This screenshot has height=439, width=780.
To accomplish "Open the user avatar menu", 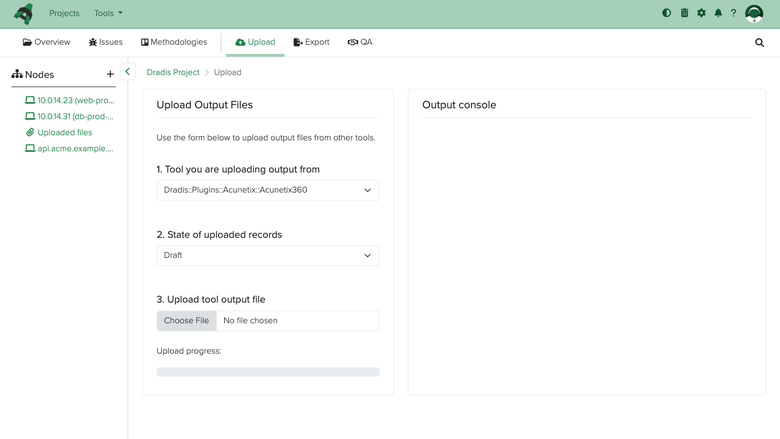I will 754,13.
